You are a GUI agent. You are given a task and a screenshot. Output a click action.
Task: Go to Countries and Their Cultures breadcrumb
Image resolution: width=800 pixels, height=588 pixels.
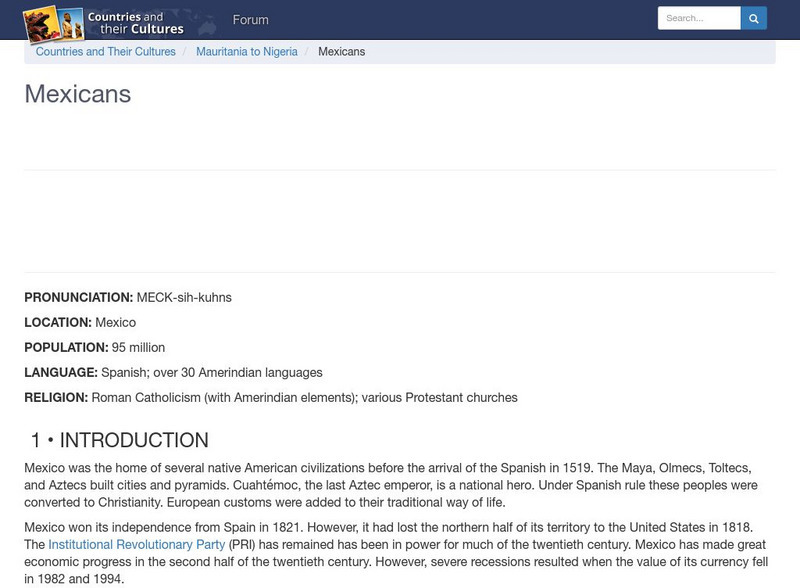(x=106, y=52)
